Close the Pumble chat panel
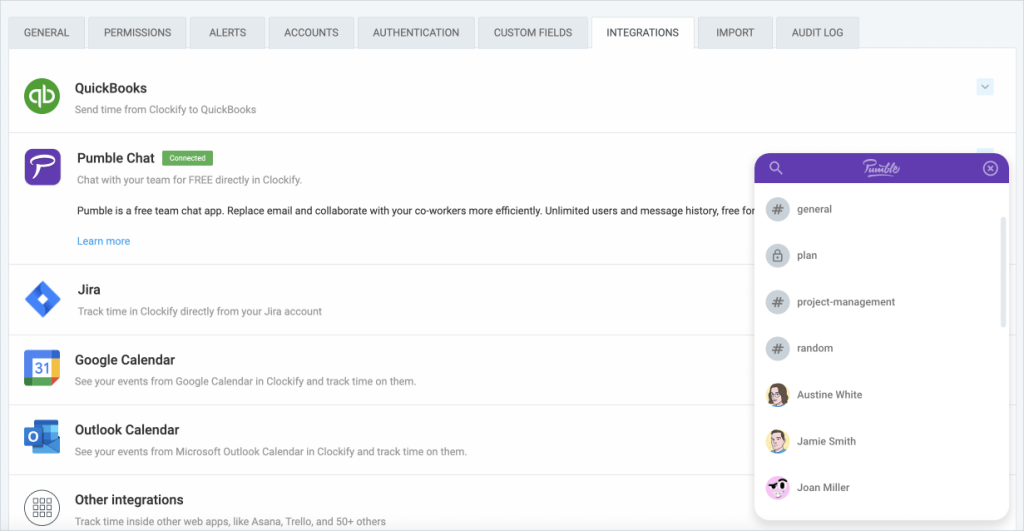1024x531 pixels. coord(990,169)
